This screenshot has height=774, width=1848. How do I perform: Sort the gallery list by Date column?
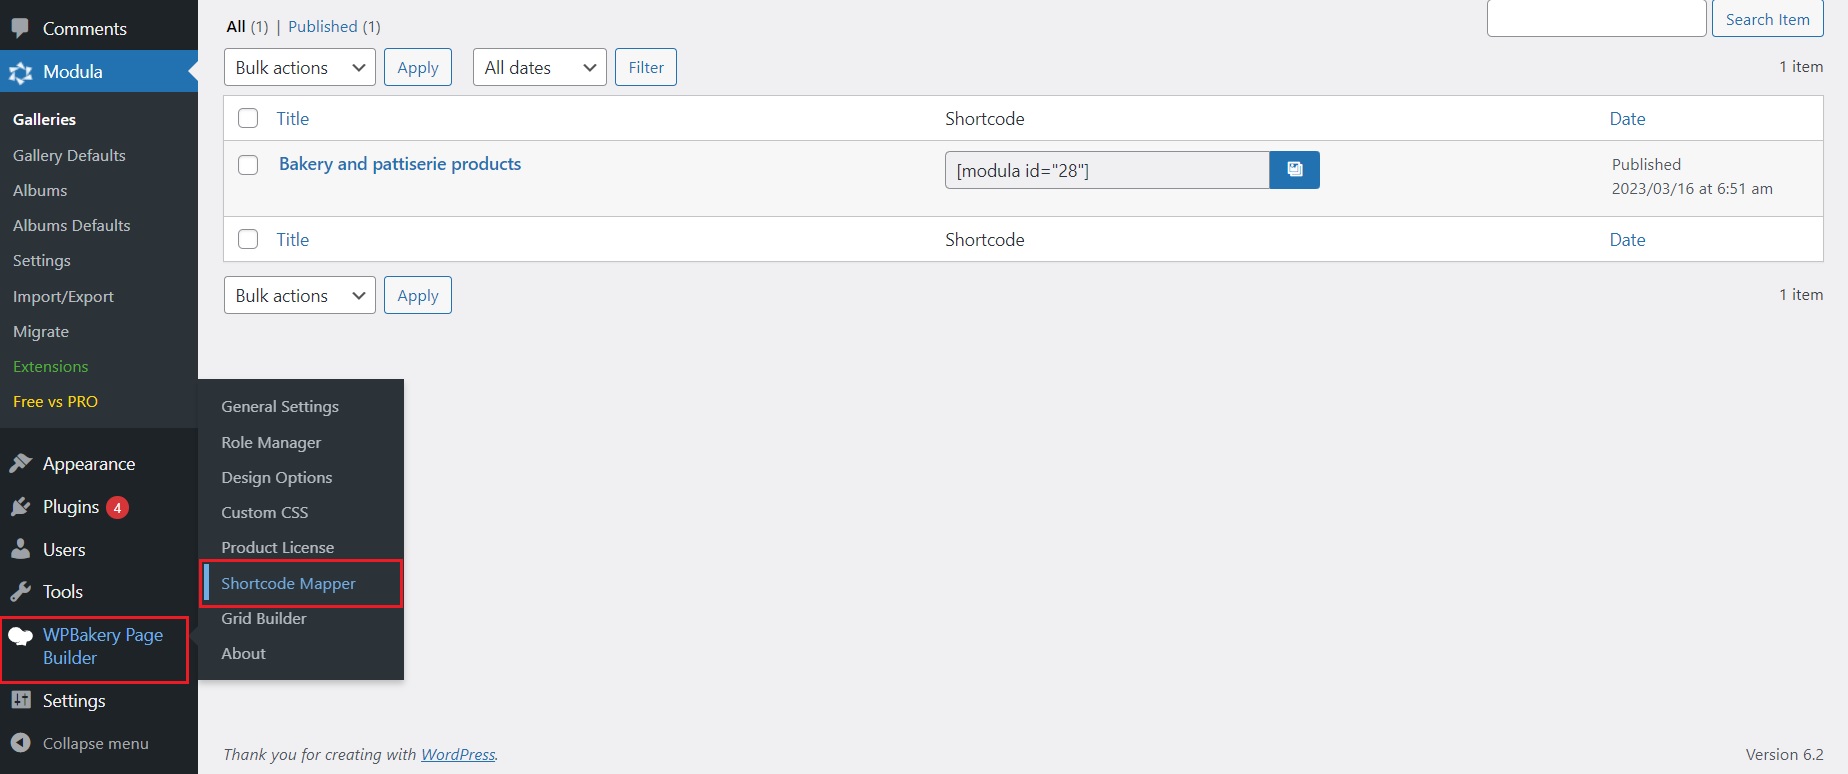1627,118
